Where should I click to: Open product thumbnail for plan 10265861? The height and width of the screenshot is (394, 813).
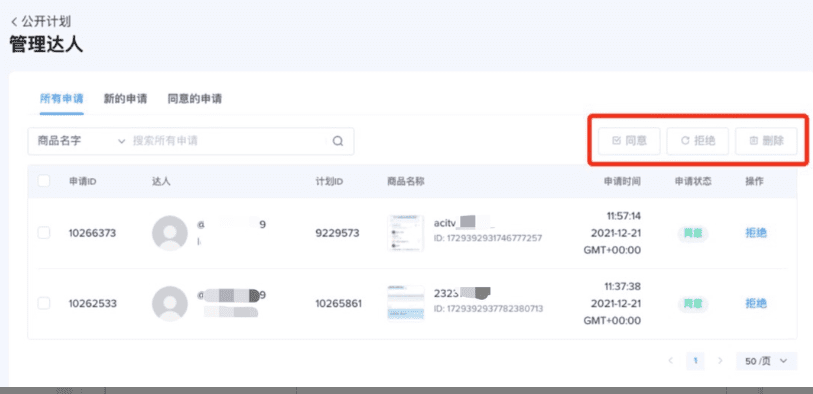[x=405, y=303]
